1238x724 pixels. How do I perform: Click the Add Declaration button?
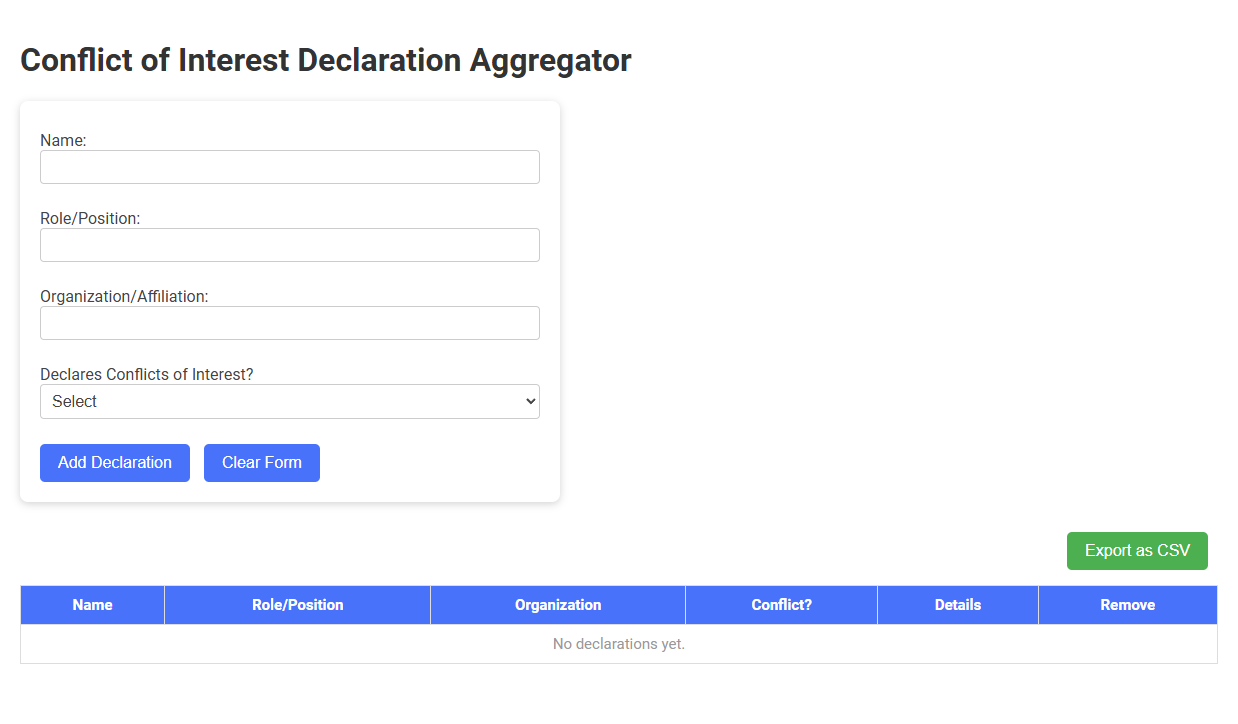[114, 462]
